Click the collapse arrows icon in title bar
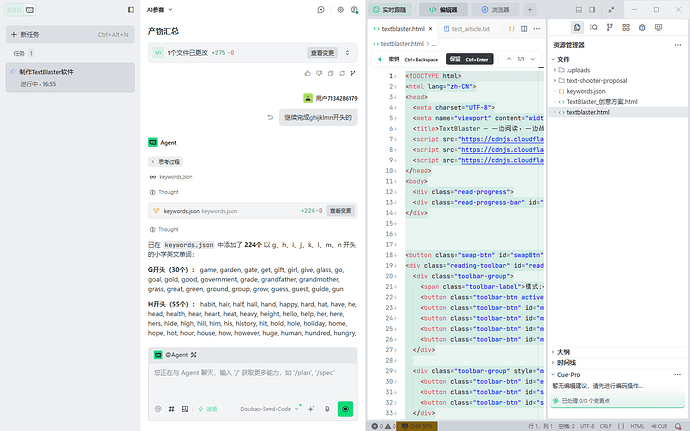Image resolution: width=690 pixels, height=431 pixels. click(611, 10)
